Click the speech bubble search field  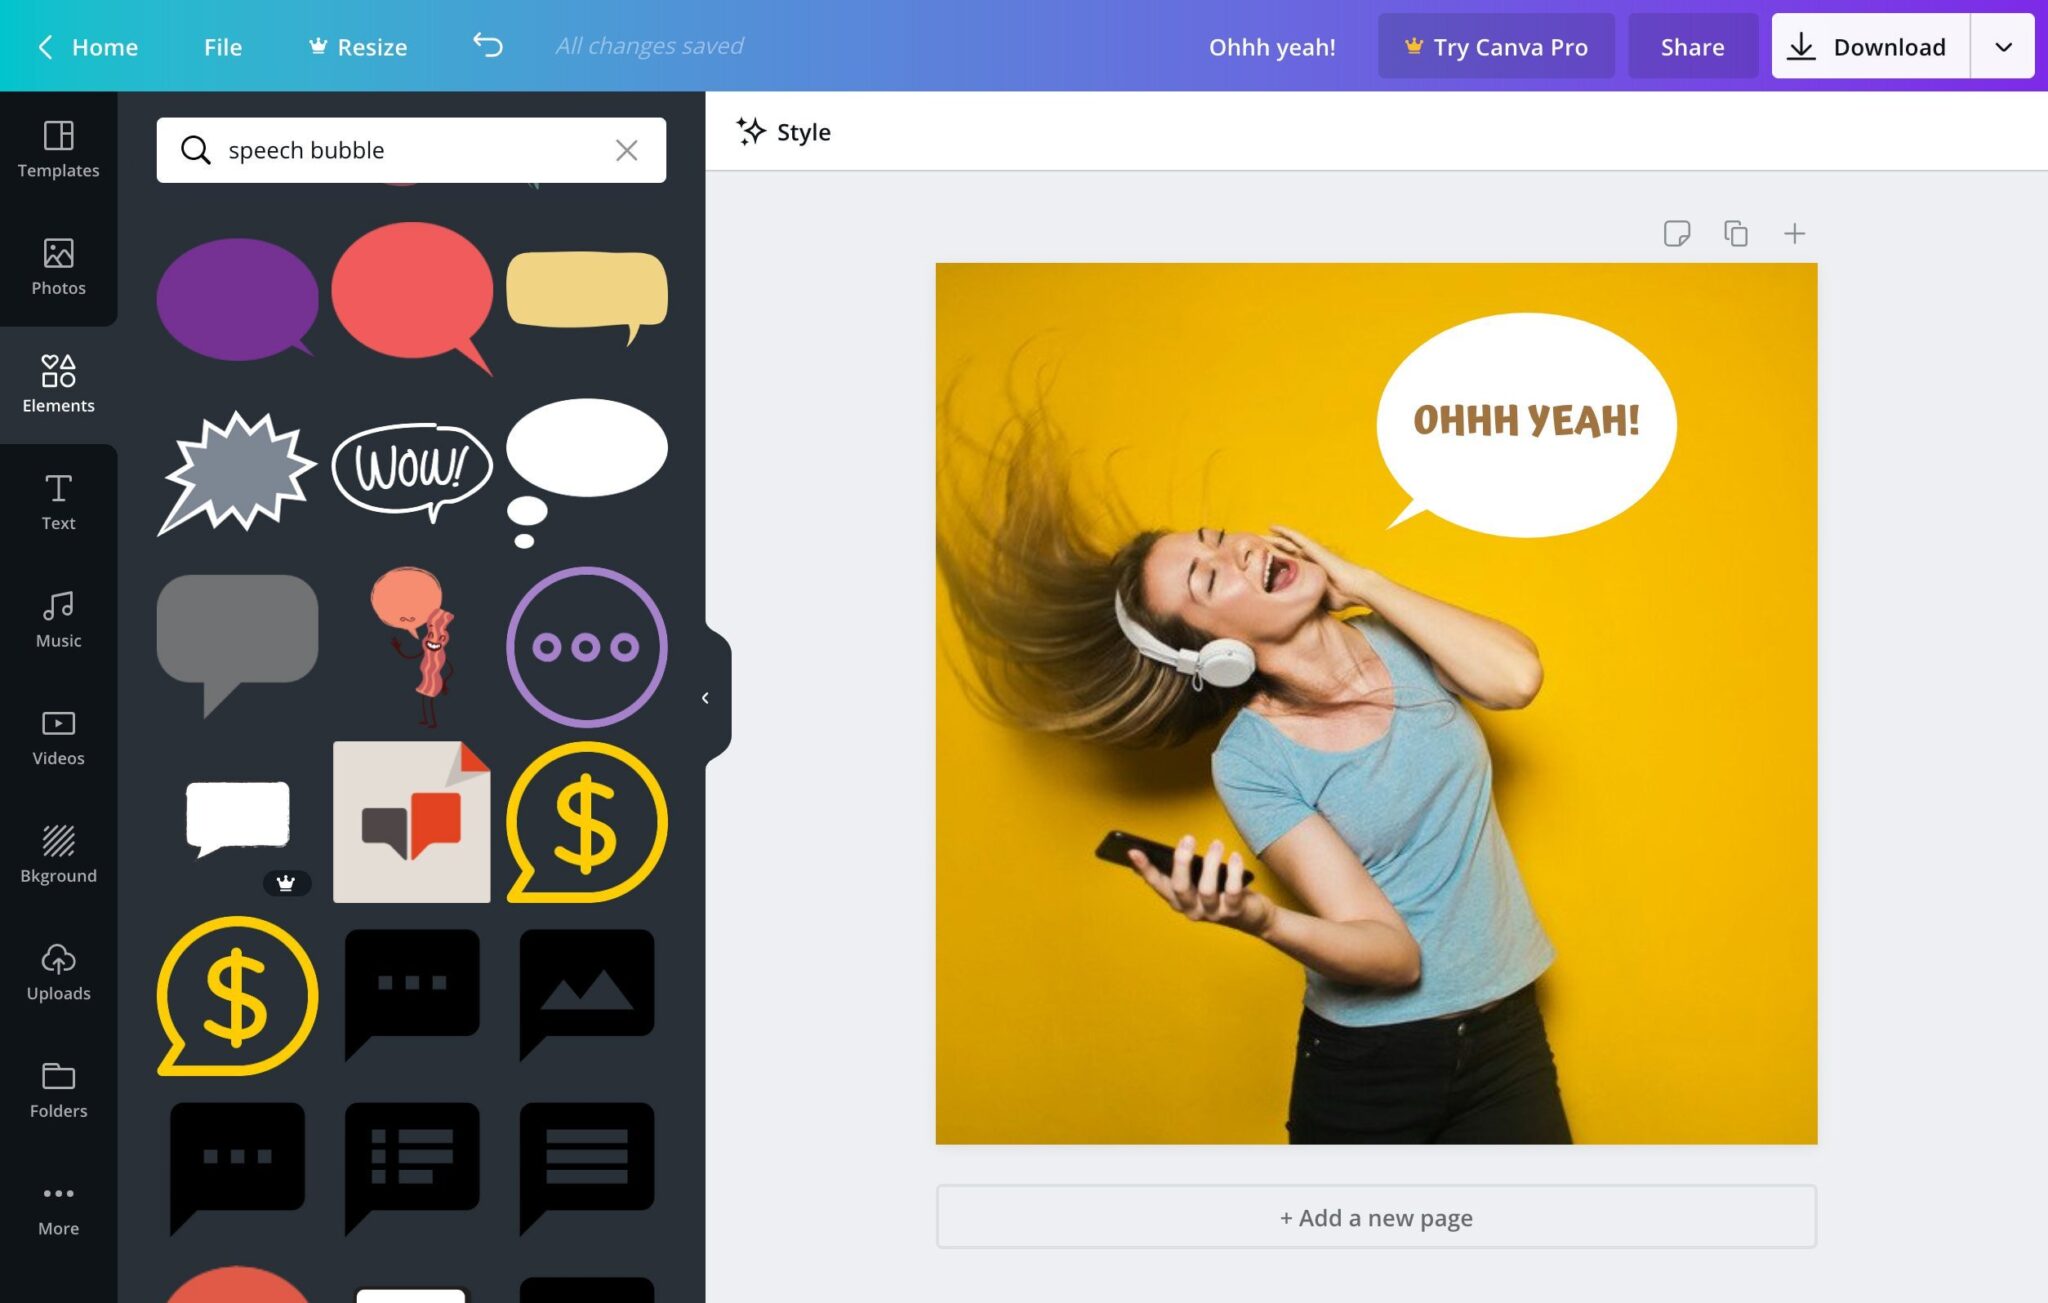(x=410, y=149)
